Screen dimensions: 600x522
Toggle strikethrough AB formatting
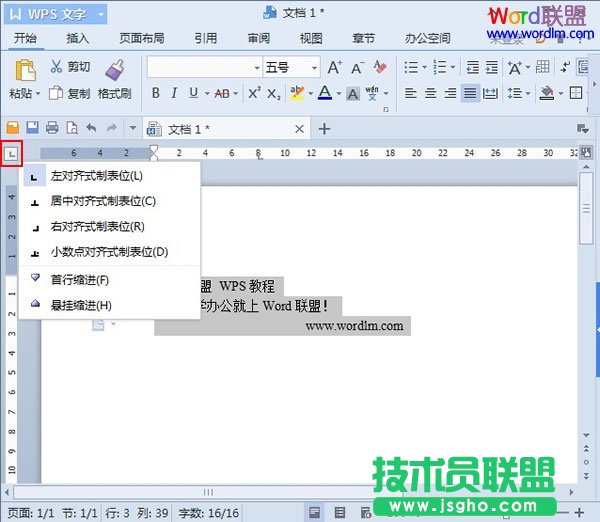(x=222, y=93)
